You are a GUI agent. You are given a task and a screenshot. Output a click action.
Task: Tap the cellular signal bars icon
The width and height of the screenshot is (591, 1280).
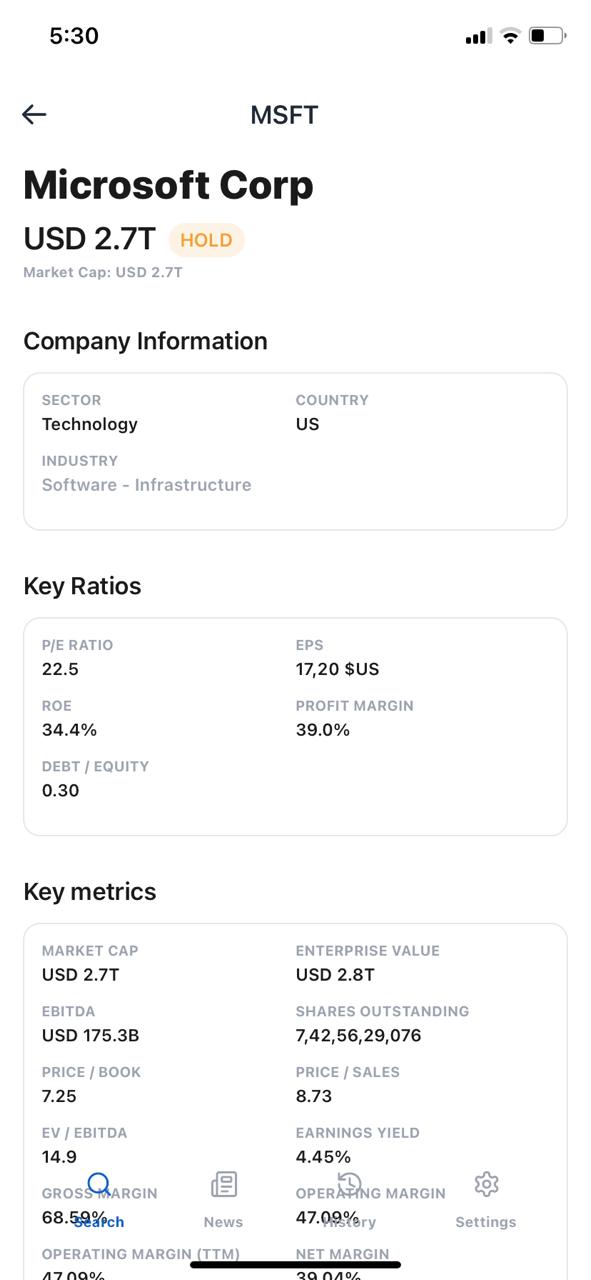click(477, 35)
